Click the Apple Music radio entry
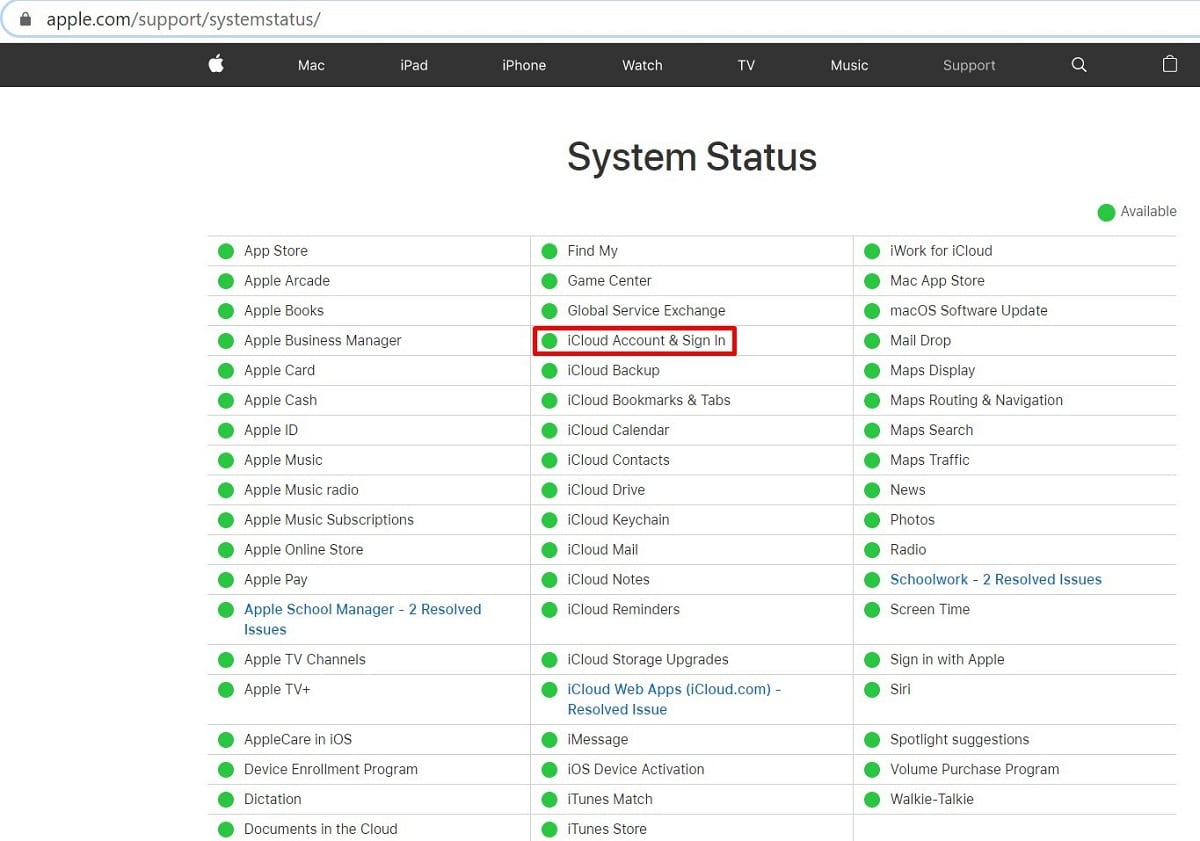1200x841 pixels. 301,490
